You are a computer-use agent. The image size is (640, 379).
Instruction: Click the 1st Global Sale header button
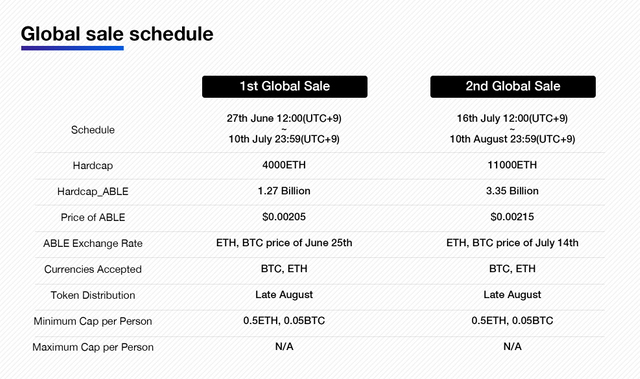tap(284, 86)
